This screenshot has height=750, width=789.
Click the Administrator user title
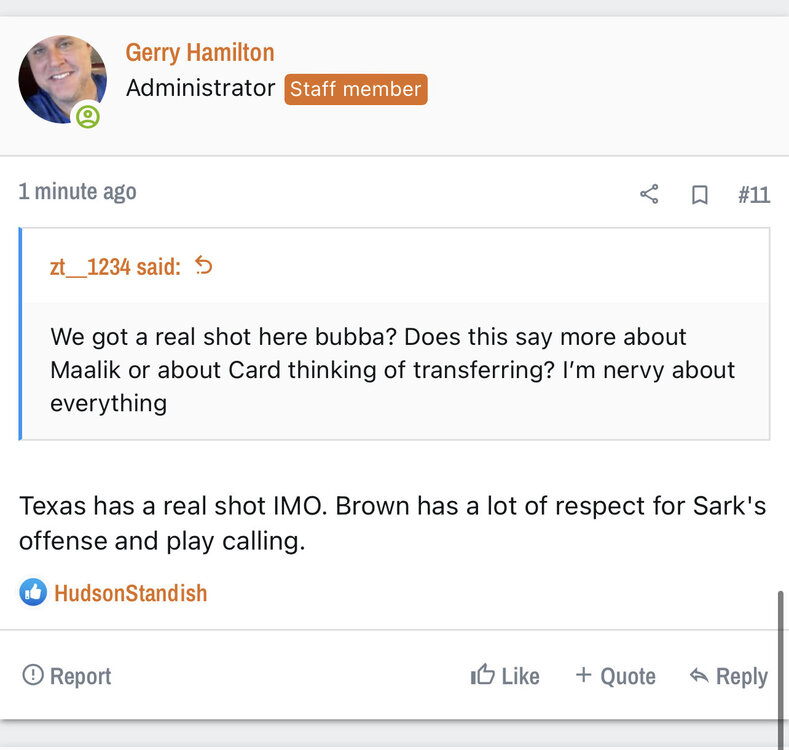[200, 88]
